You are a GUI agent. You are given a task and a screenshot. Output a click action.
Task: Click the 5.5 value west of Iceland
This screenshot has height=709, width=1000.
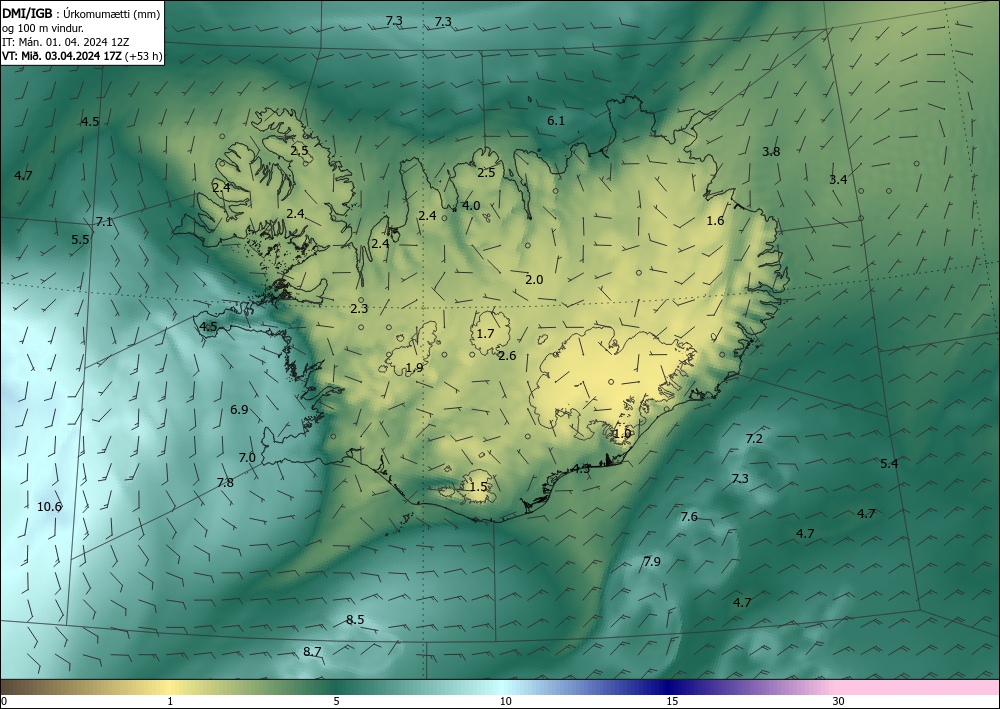[80, 240]
